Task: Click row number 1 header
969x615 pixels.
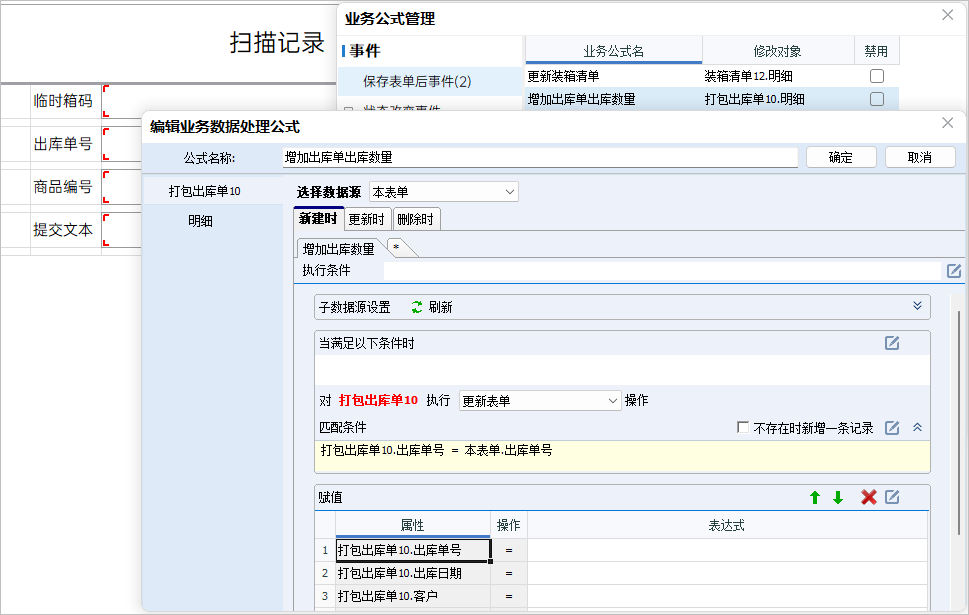Action: pos(325,550)
